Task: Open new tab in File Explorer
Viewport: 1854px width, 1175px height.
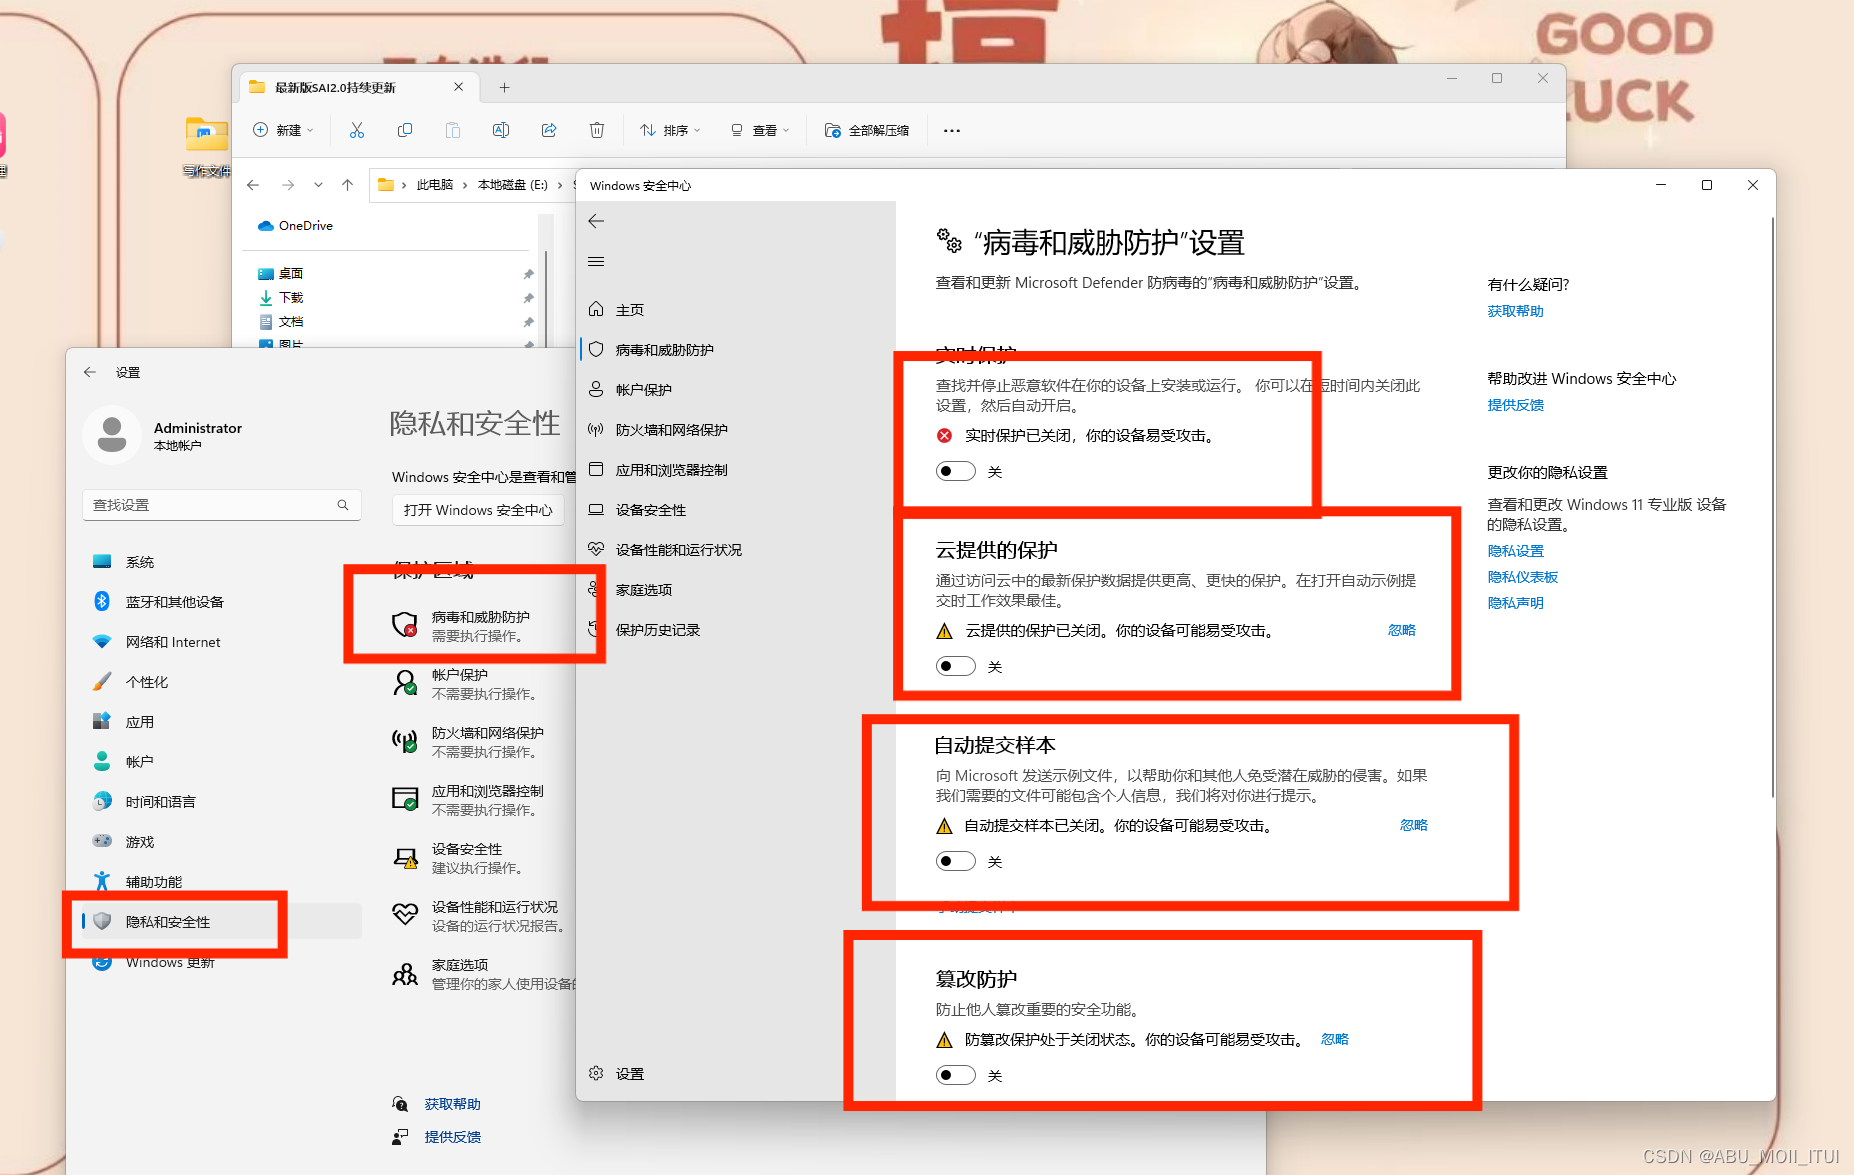Action: tap(504, 88)
